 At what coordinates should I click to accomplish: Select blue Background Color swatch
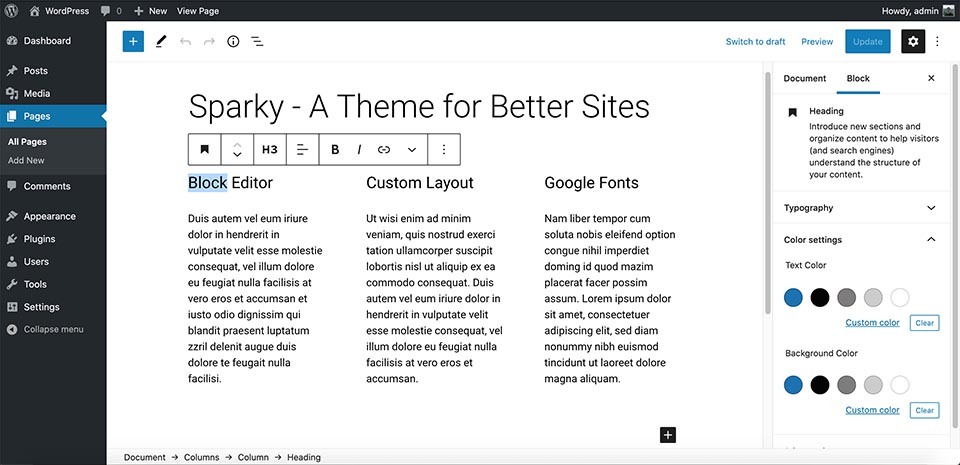click(793, 385)
